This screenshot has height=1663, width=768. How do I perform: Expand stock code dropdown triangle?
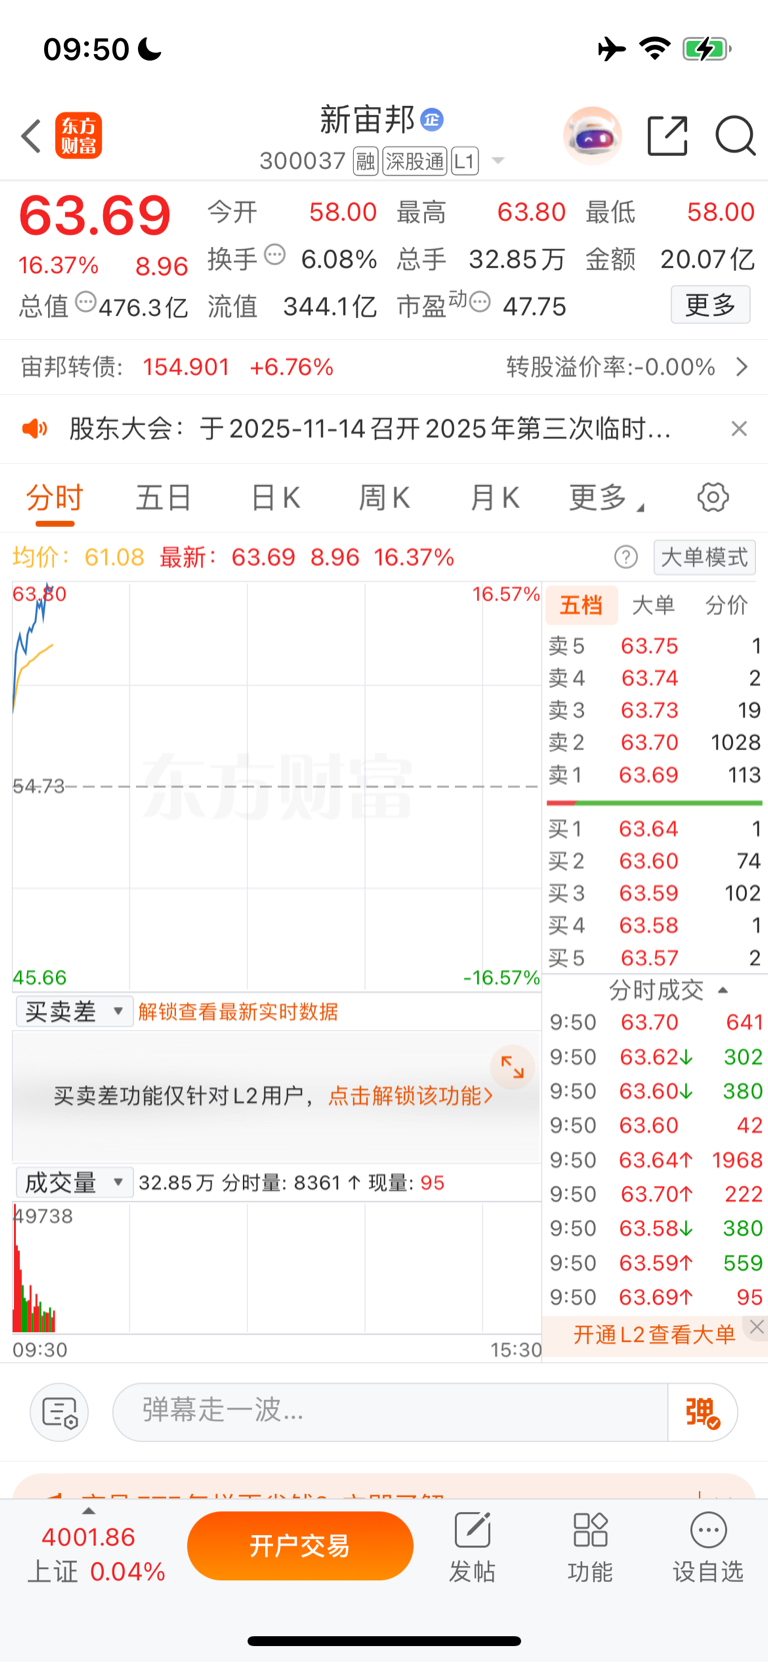(498, 162)
